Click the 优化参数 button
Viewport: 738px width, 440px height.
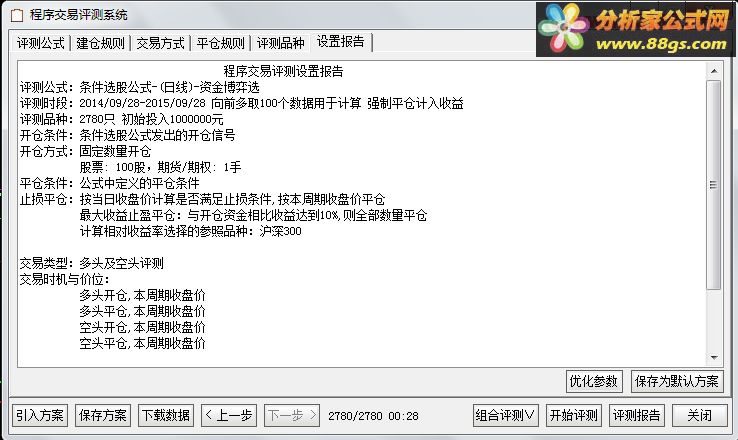point(594,381)
